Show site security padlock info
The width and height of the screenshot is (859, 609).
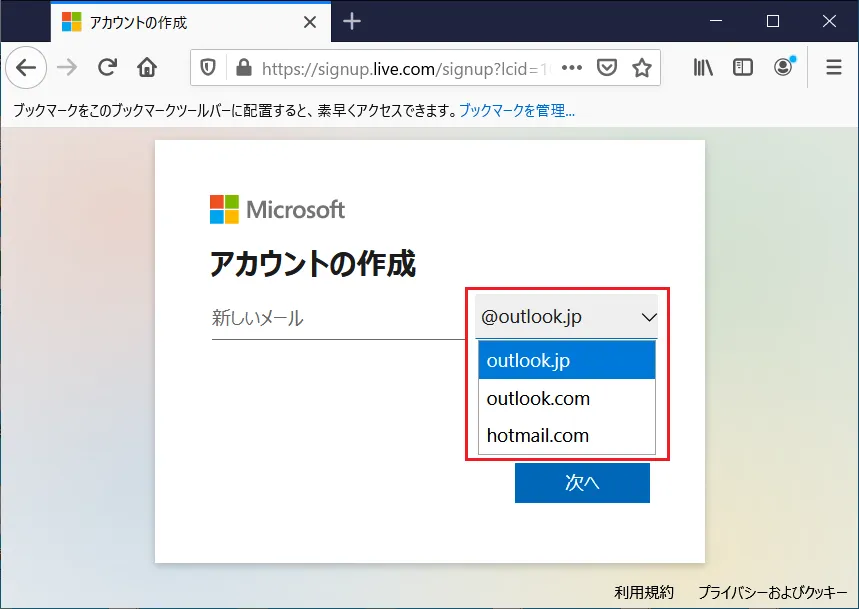(243, 68)
